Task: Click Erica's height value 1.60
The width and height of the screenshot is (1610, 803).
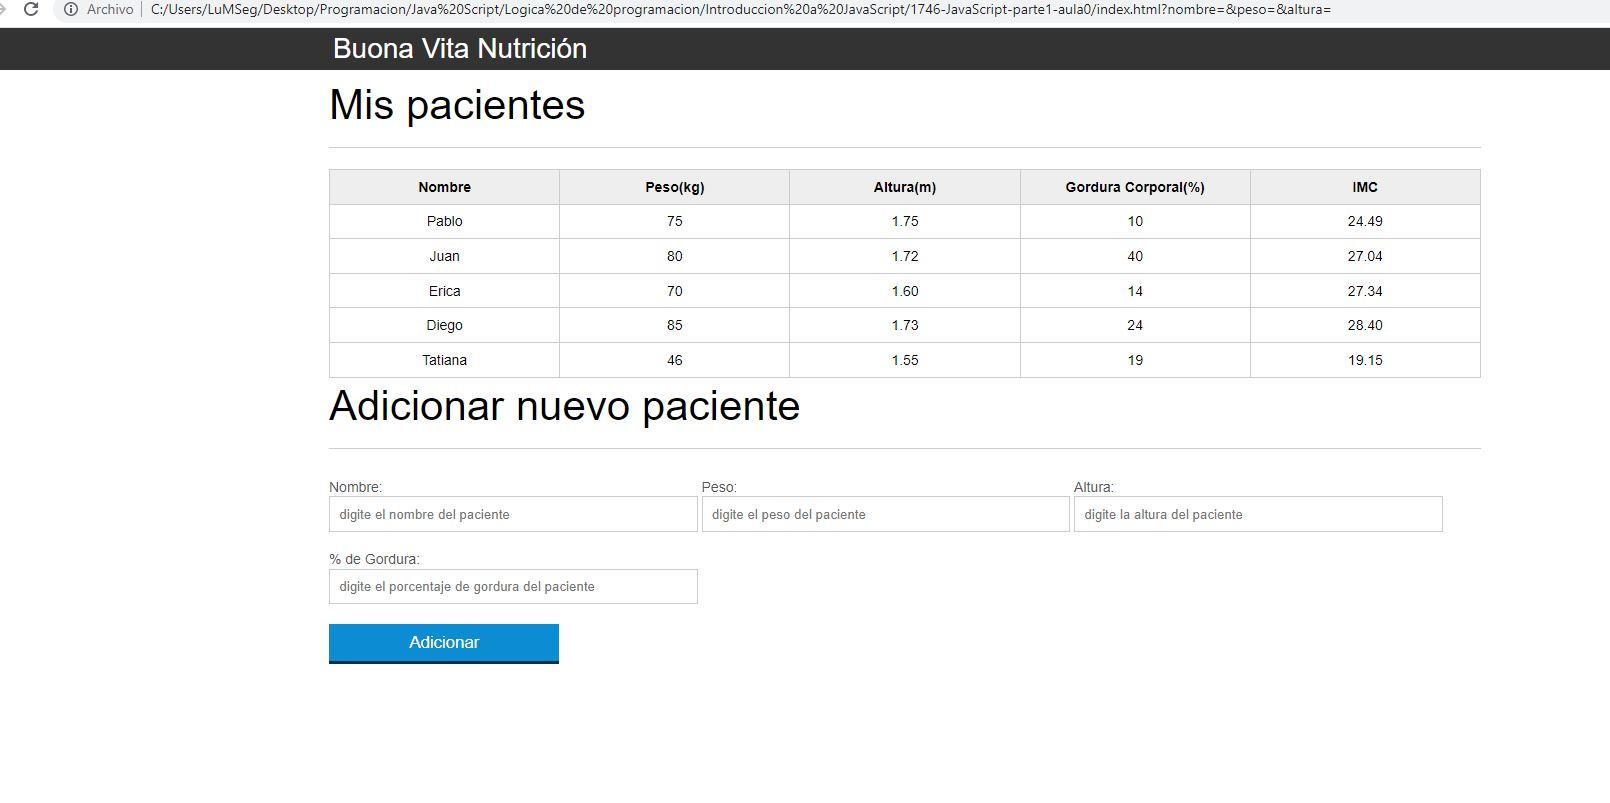Action: (905, 291)
